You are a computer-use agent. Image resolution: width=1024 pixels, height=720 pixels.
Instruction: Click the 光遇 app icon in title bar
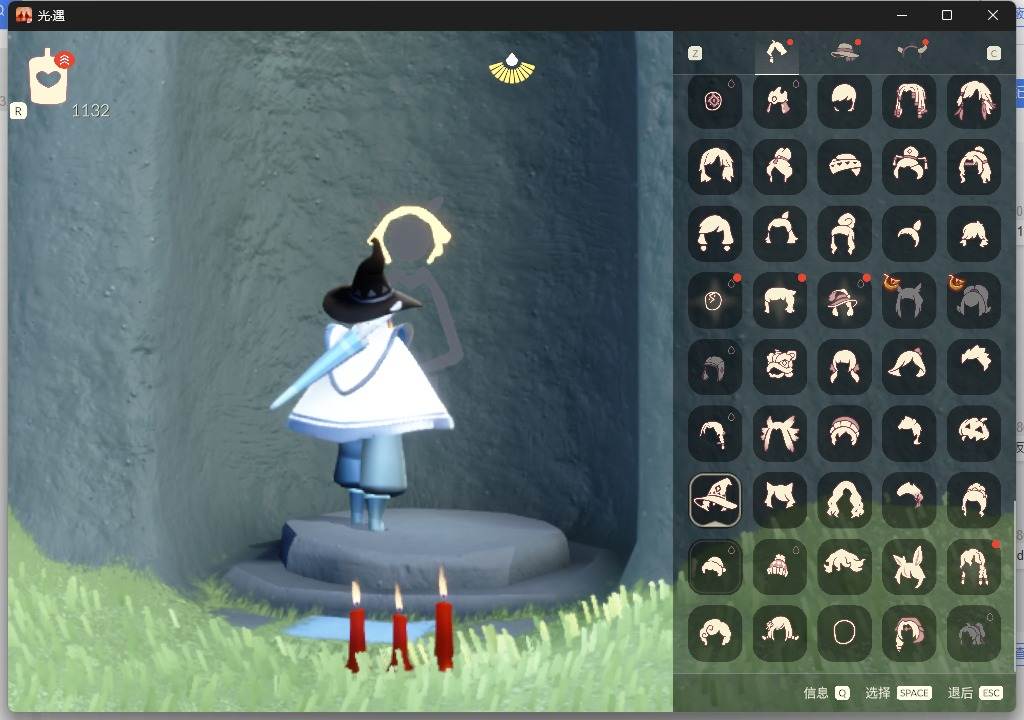coord(24,15)
